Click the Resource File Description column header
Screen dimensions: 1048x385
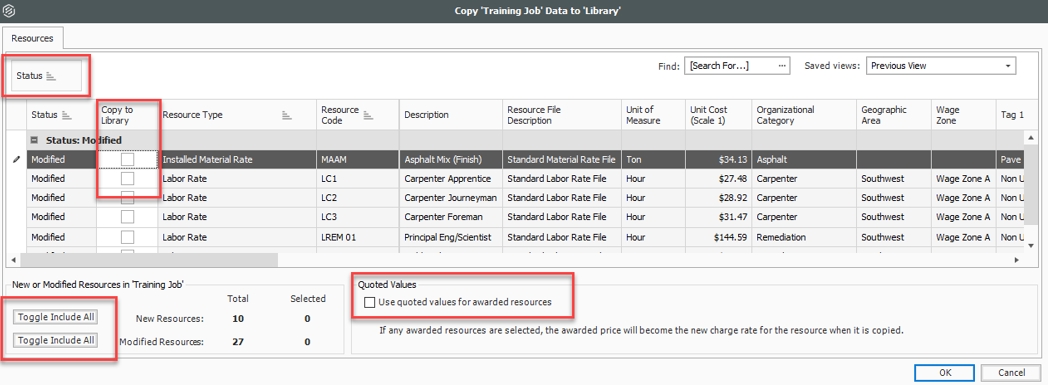pos(561,115)
